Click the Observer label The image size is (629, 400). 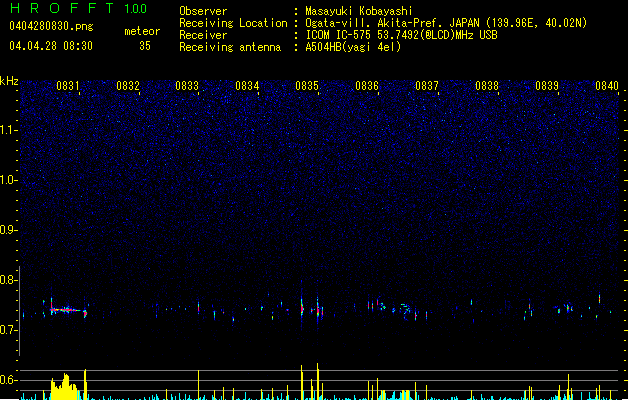click(x=203, y=11)
